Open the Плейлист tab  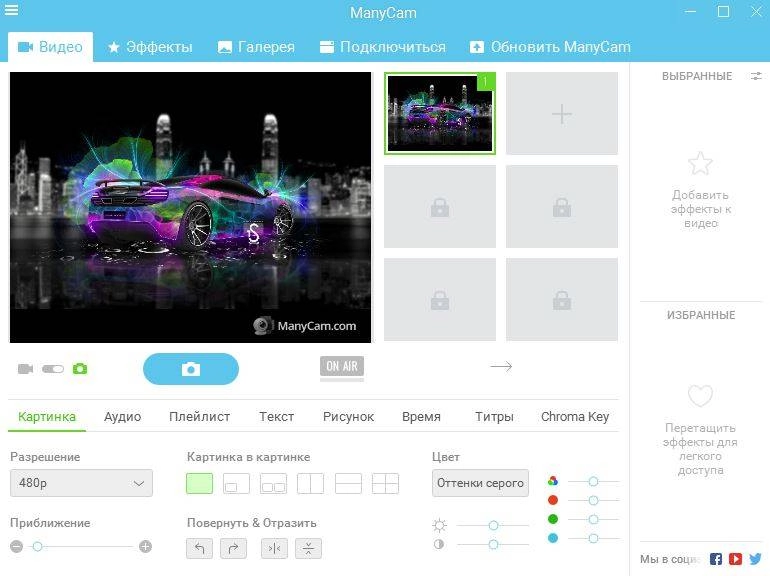pyautogui.click(x=199, y=417)
